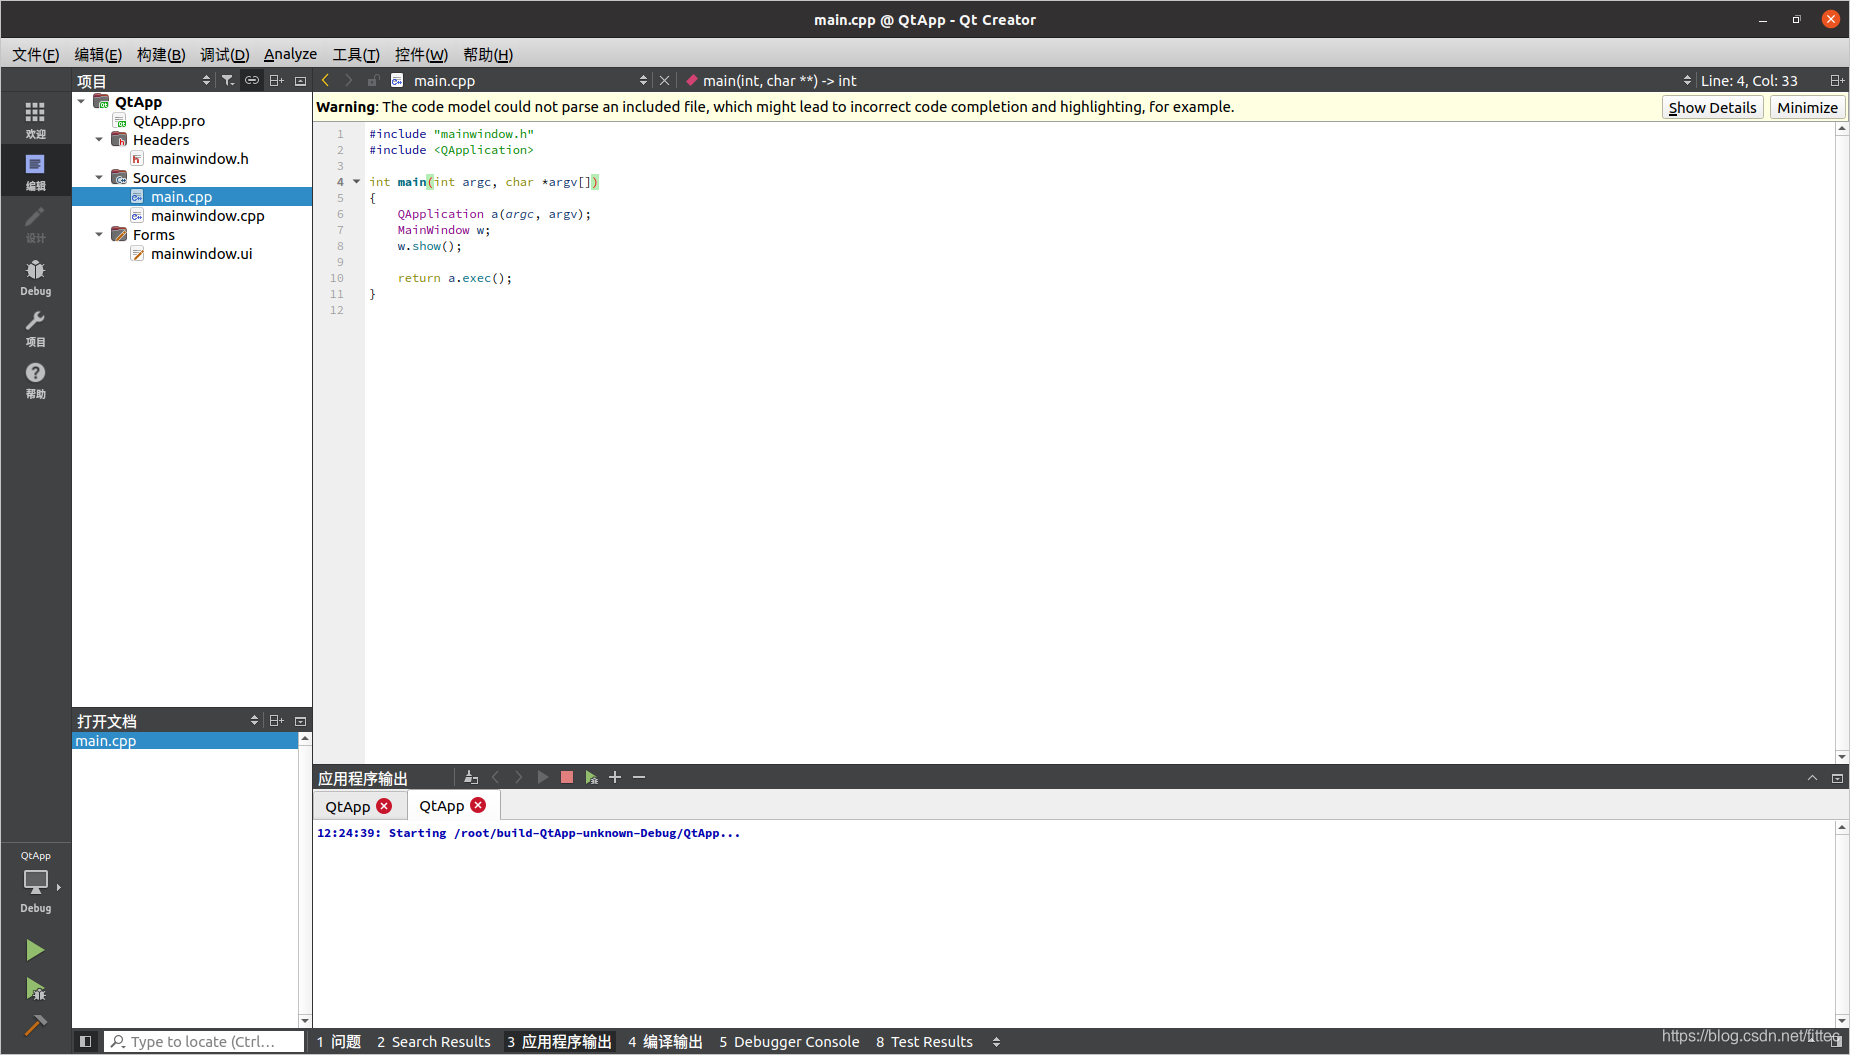1850x1055 pixels.
Task: Open the 8 Test Results pane
Action: (x=924, y=1042)
